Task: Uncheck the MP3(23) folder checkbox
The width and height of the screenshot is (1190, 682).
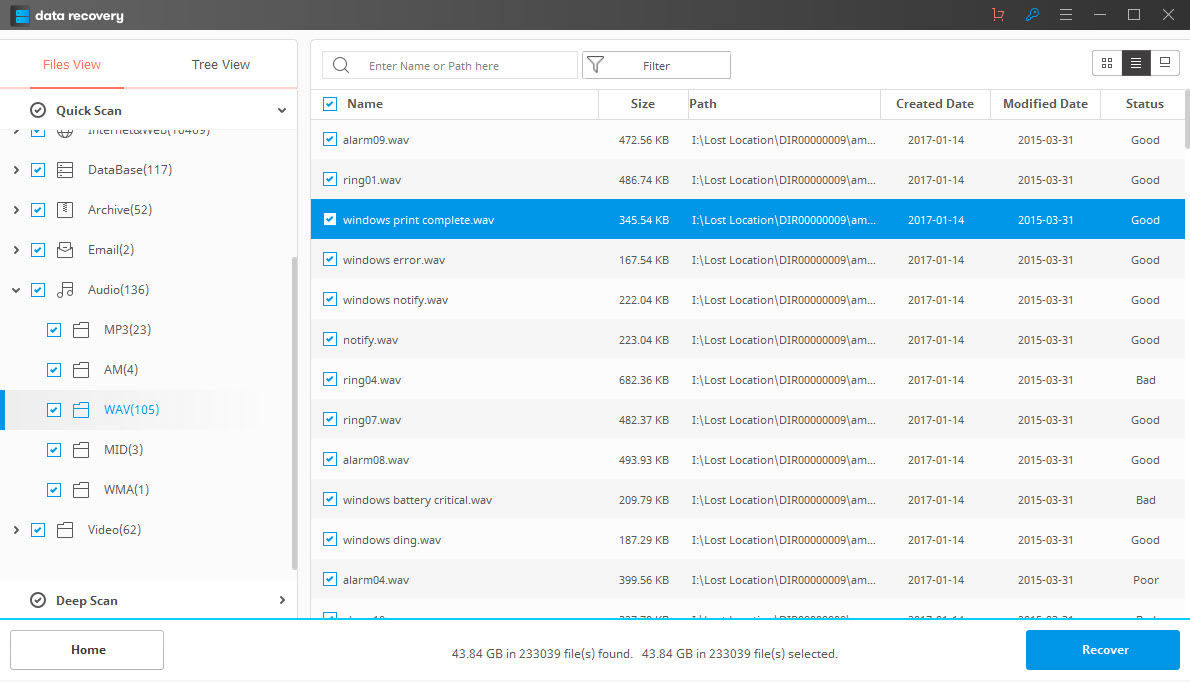Action: point(54,330)
